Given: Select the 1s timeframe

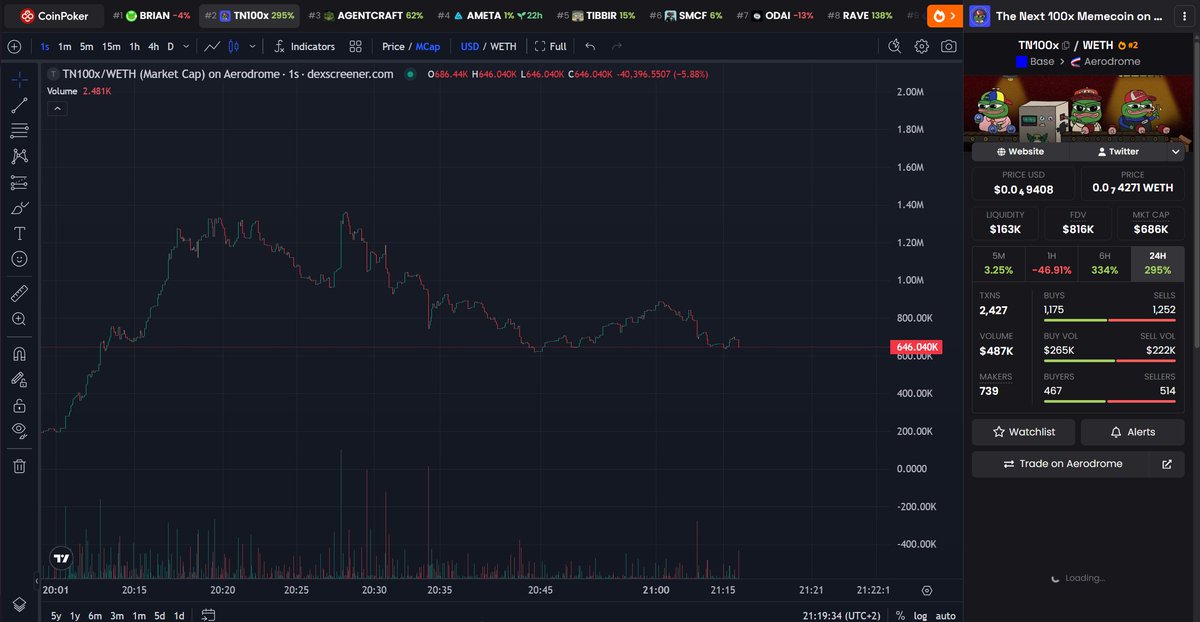Looking at the screenshot, I should point(45,46).
